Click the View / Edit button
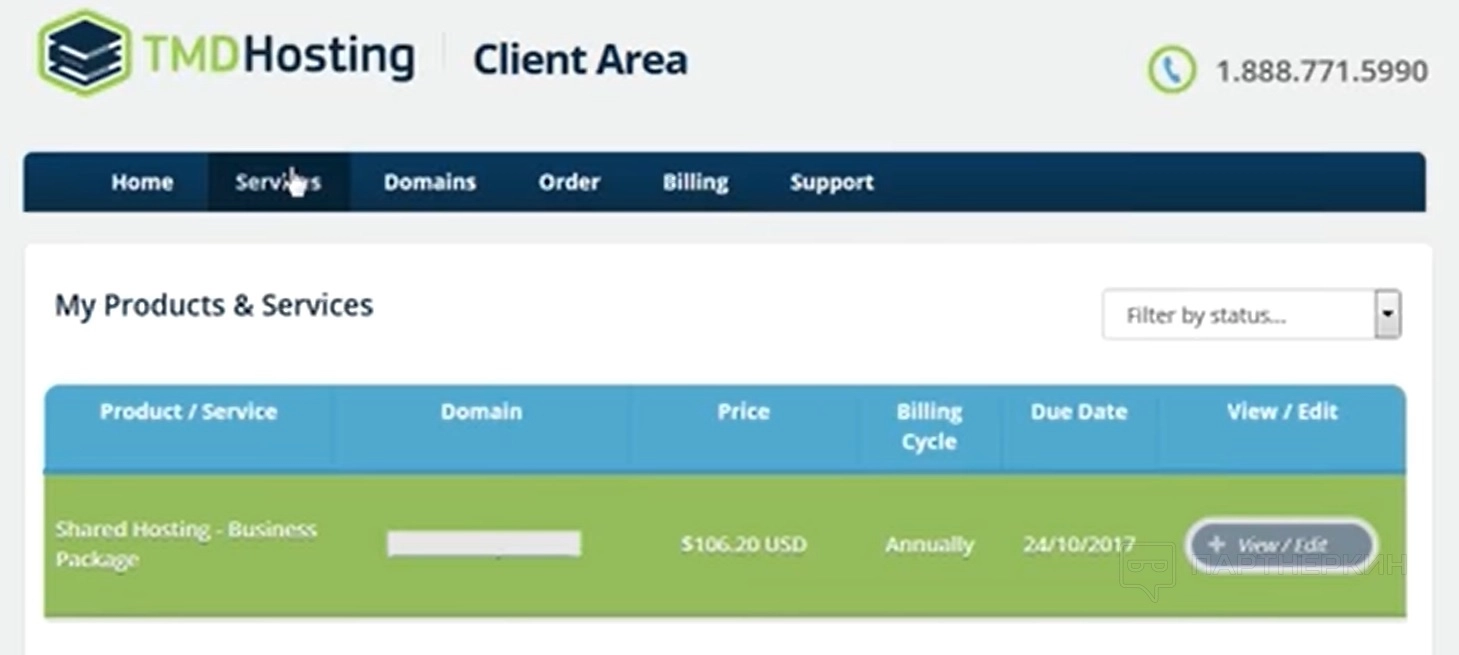Viewport: 1459px width, 655px height. point(1281,545)
